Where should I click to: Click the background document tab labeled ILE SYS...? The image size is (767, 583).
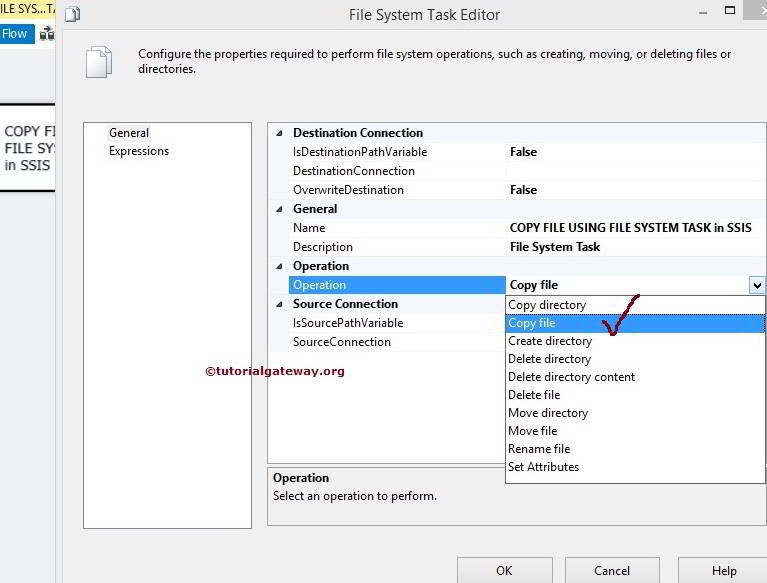(27, 9)
